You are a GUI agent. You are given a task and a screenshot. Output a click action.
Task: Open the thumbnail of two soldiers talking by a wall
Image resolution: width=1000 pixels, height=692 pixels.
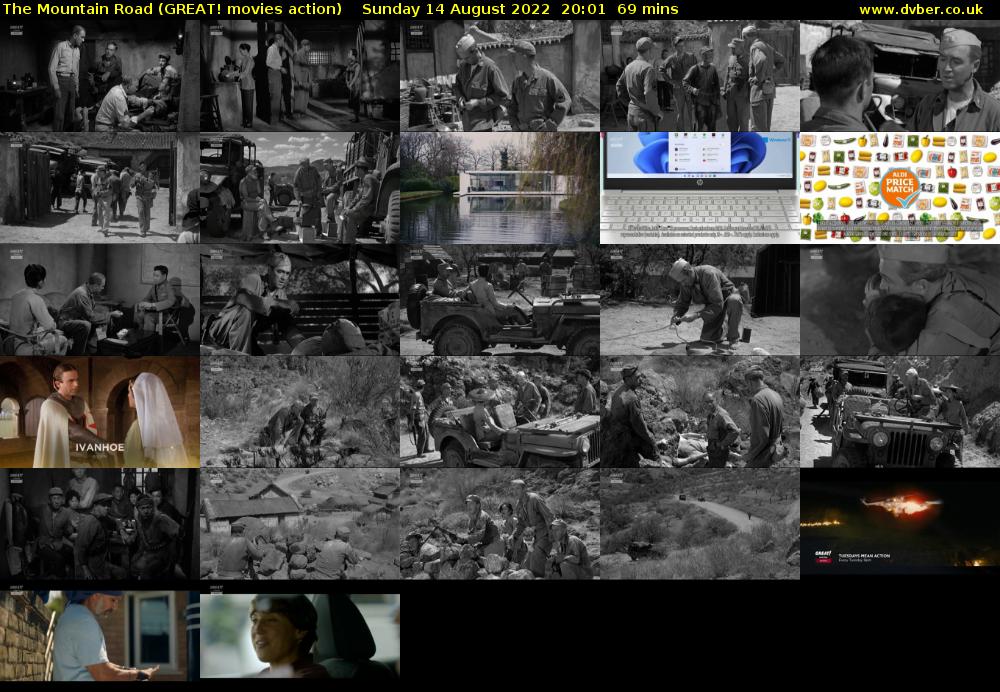(499, 75)
